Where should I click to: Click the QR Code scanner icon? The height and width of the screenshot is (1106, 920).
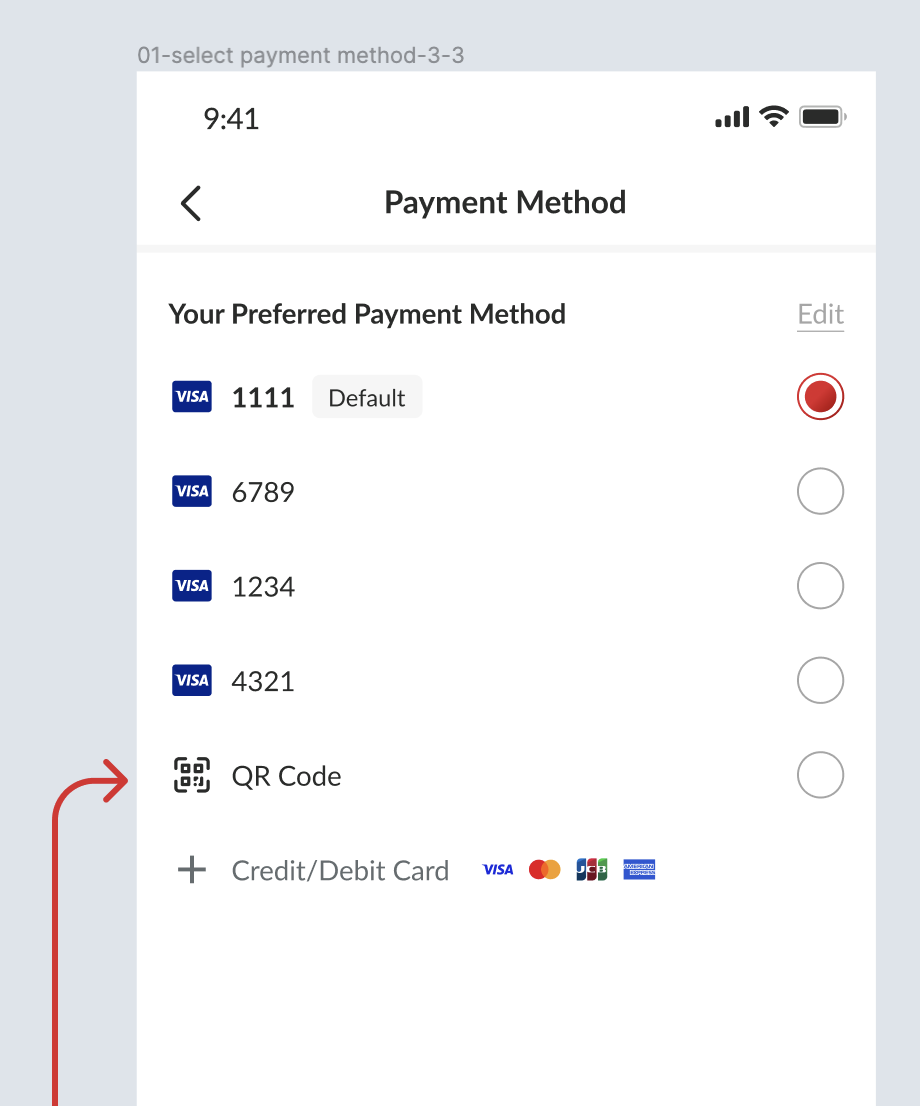click(x=192, y=775)
